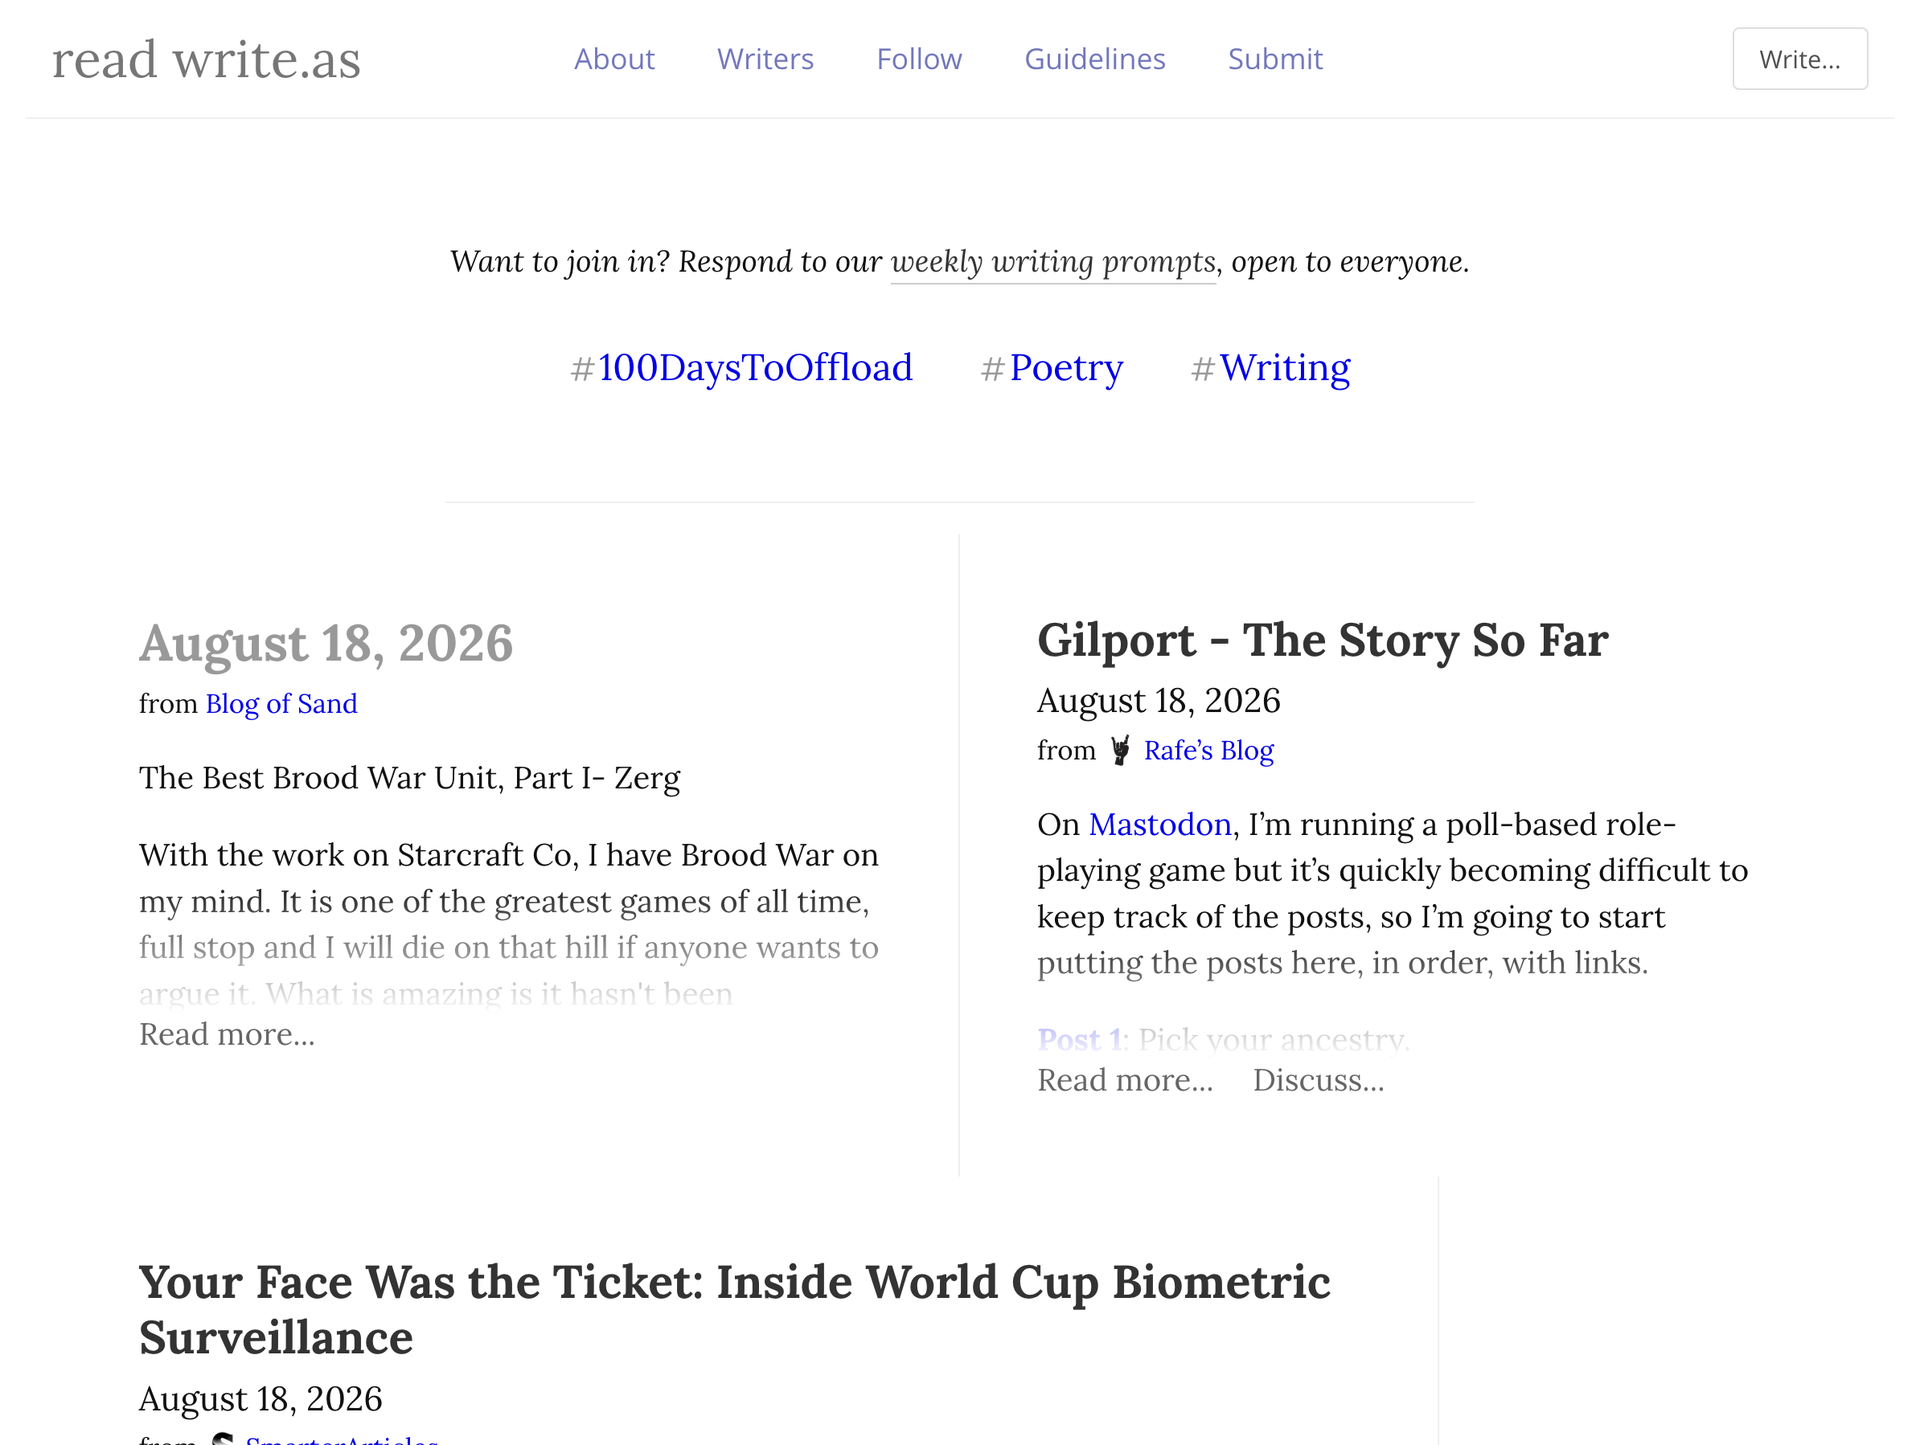Click the SmarterArticles avatar icon
1920x1445 pixels.
[x=222, y=1439]
